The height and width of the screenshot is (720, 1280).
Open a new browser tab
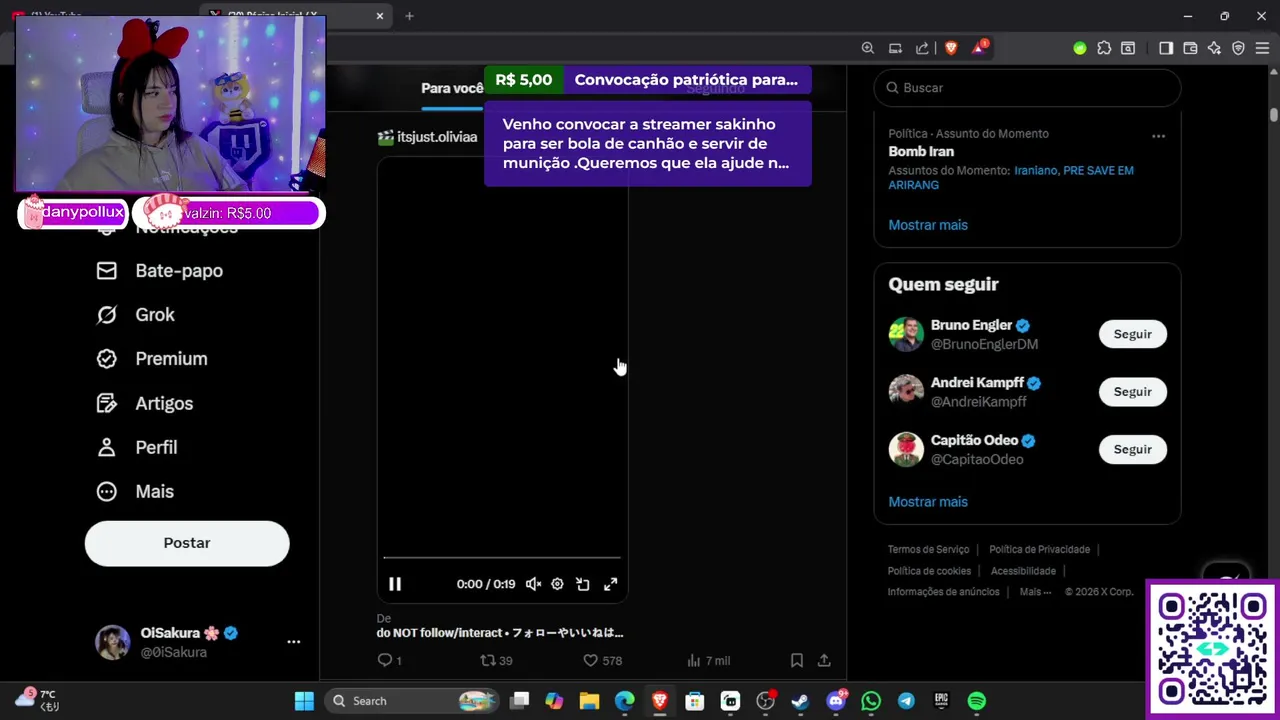[x=409, y=16]
